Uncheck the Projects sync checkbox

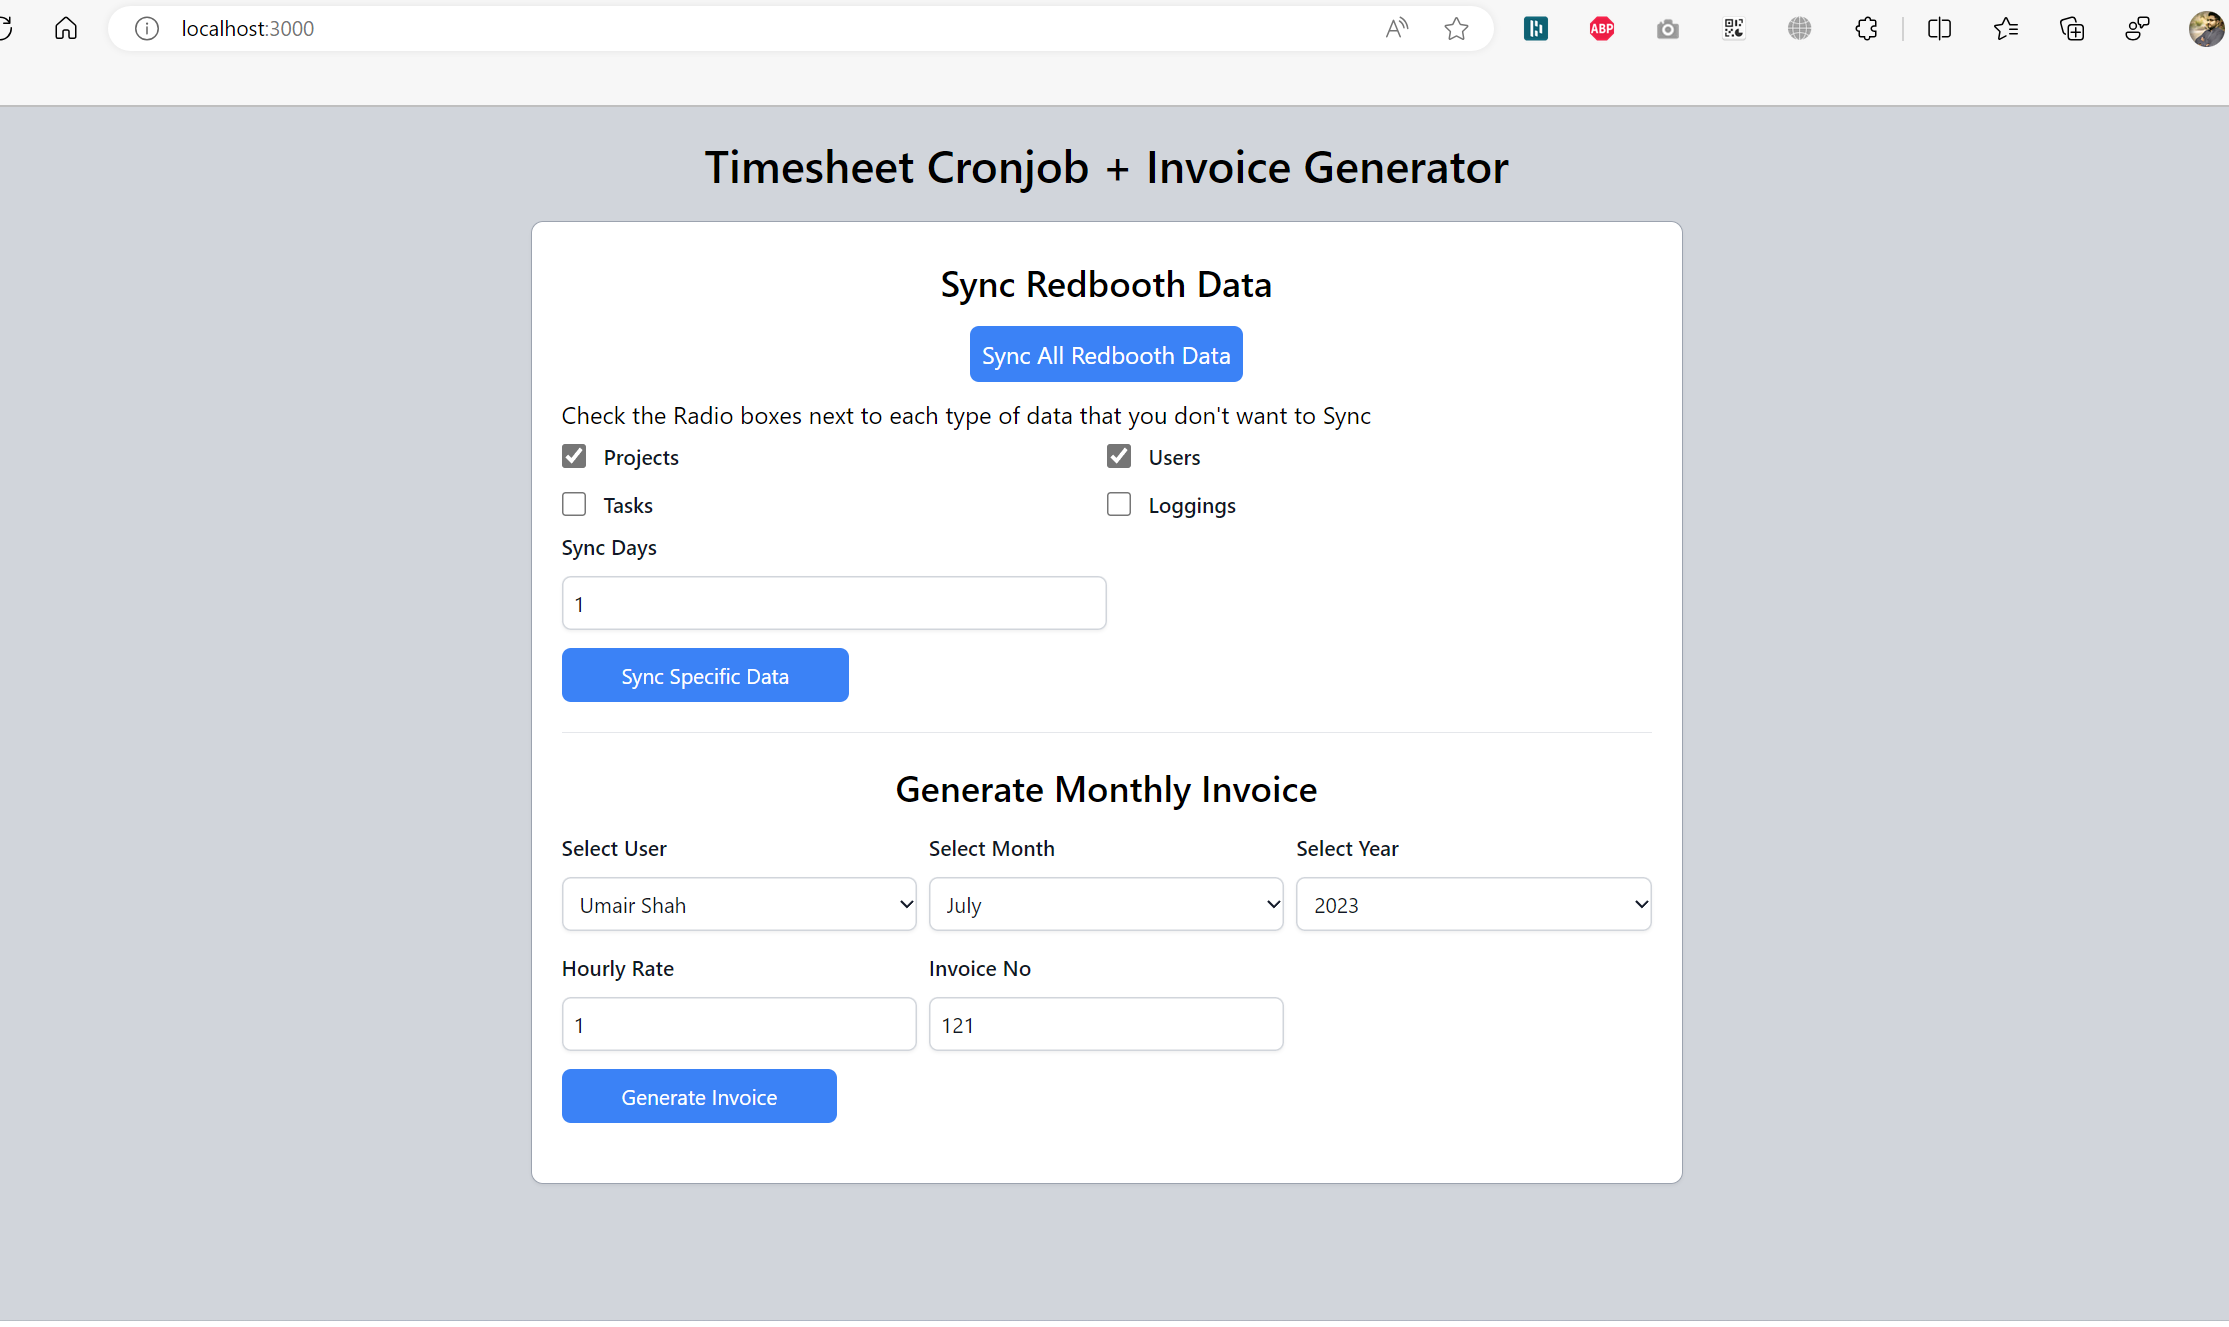[574, 455]
